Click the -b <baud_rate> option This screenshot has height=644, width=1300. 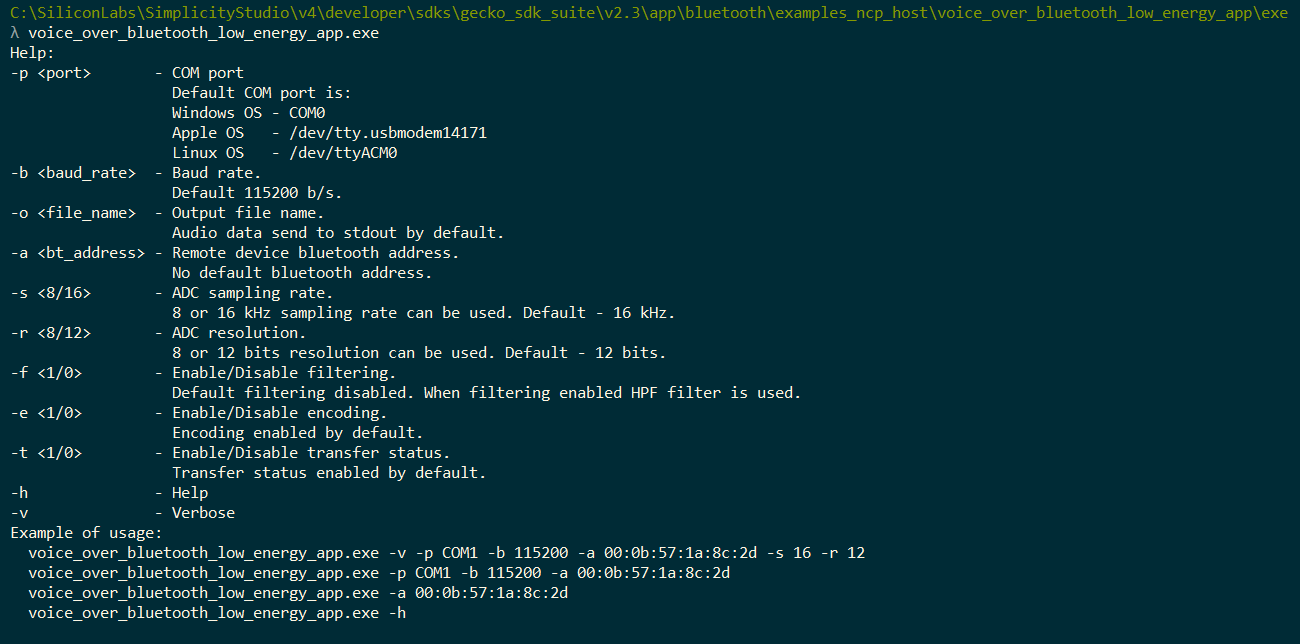(x=73, y=173)
